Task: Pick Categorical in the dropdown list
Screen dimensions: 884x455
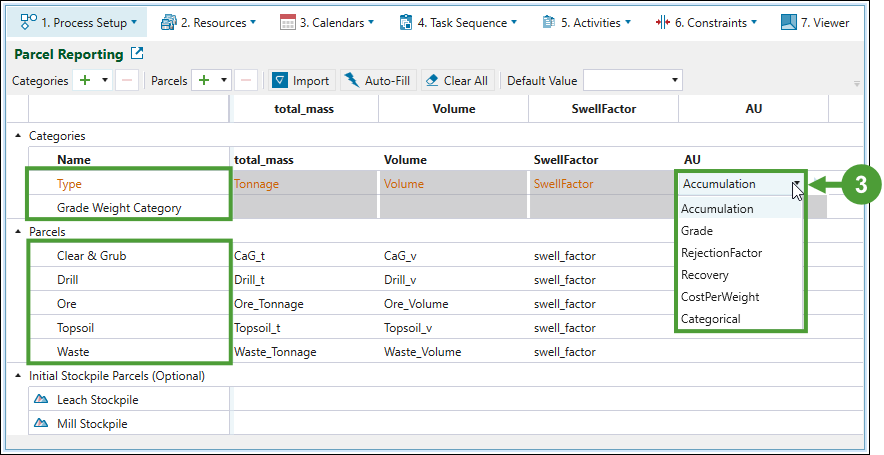Action: pos(710,319)
